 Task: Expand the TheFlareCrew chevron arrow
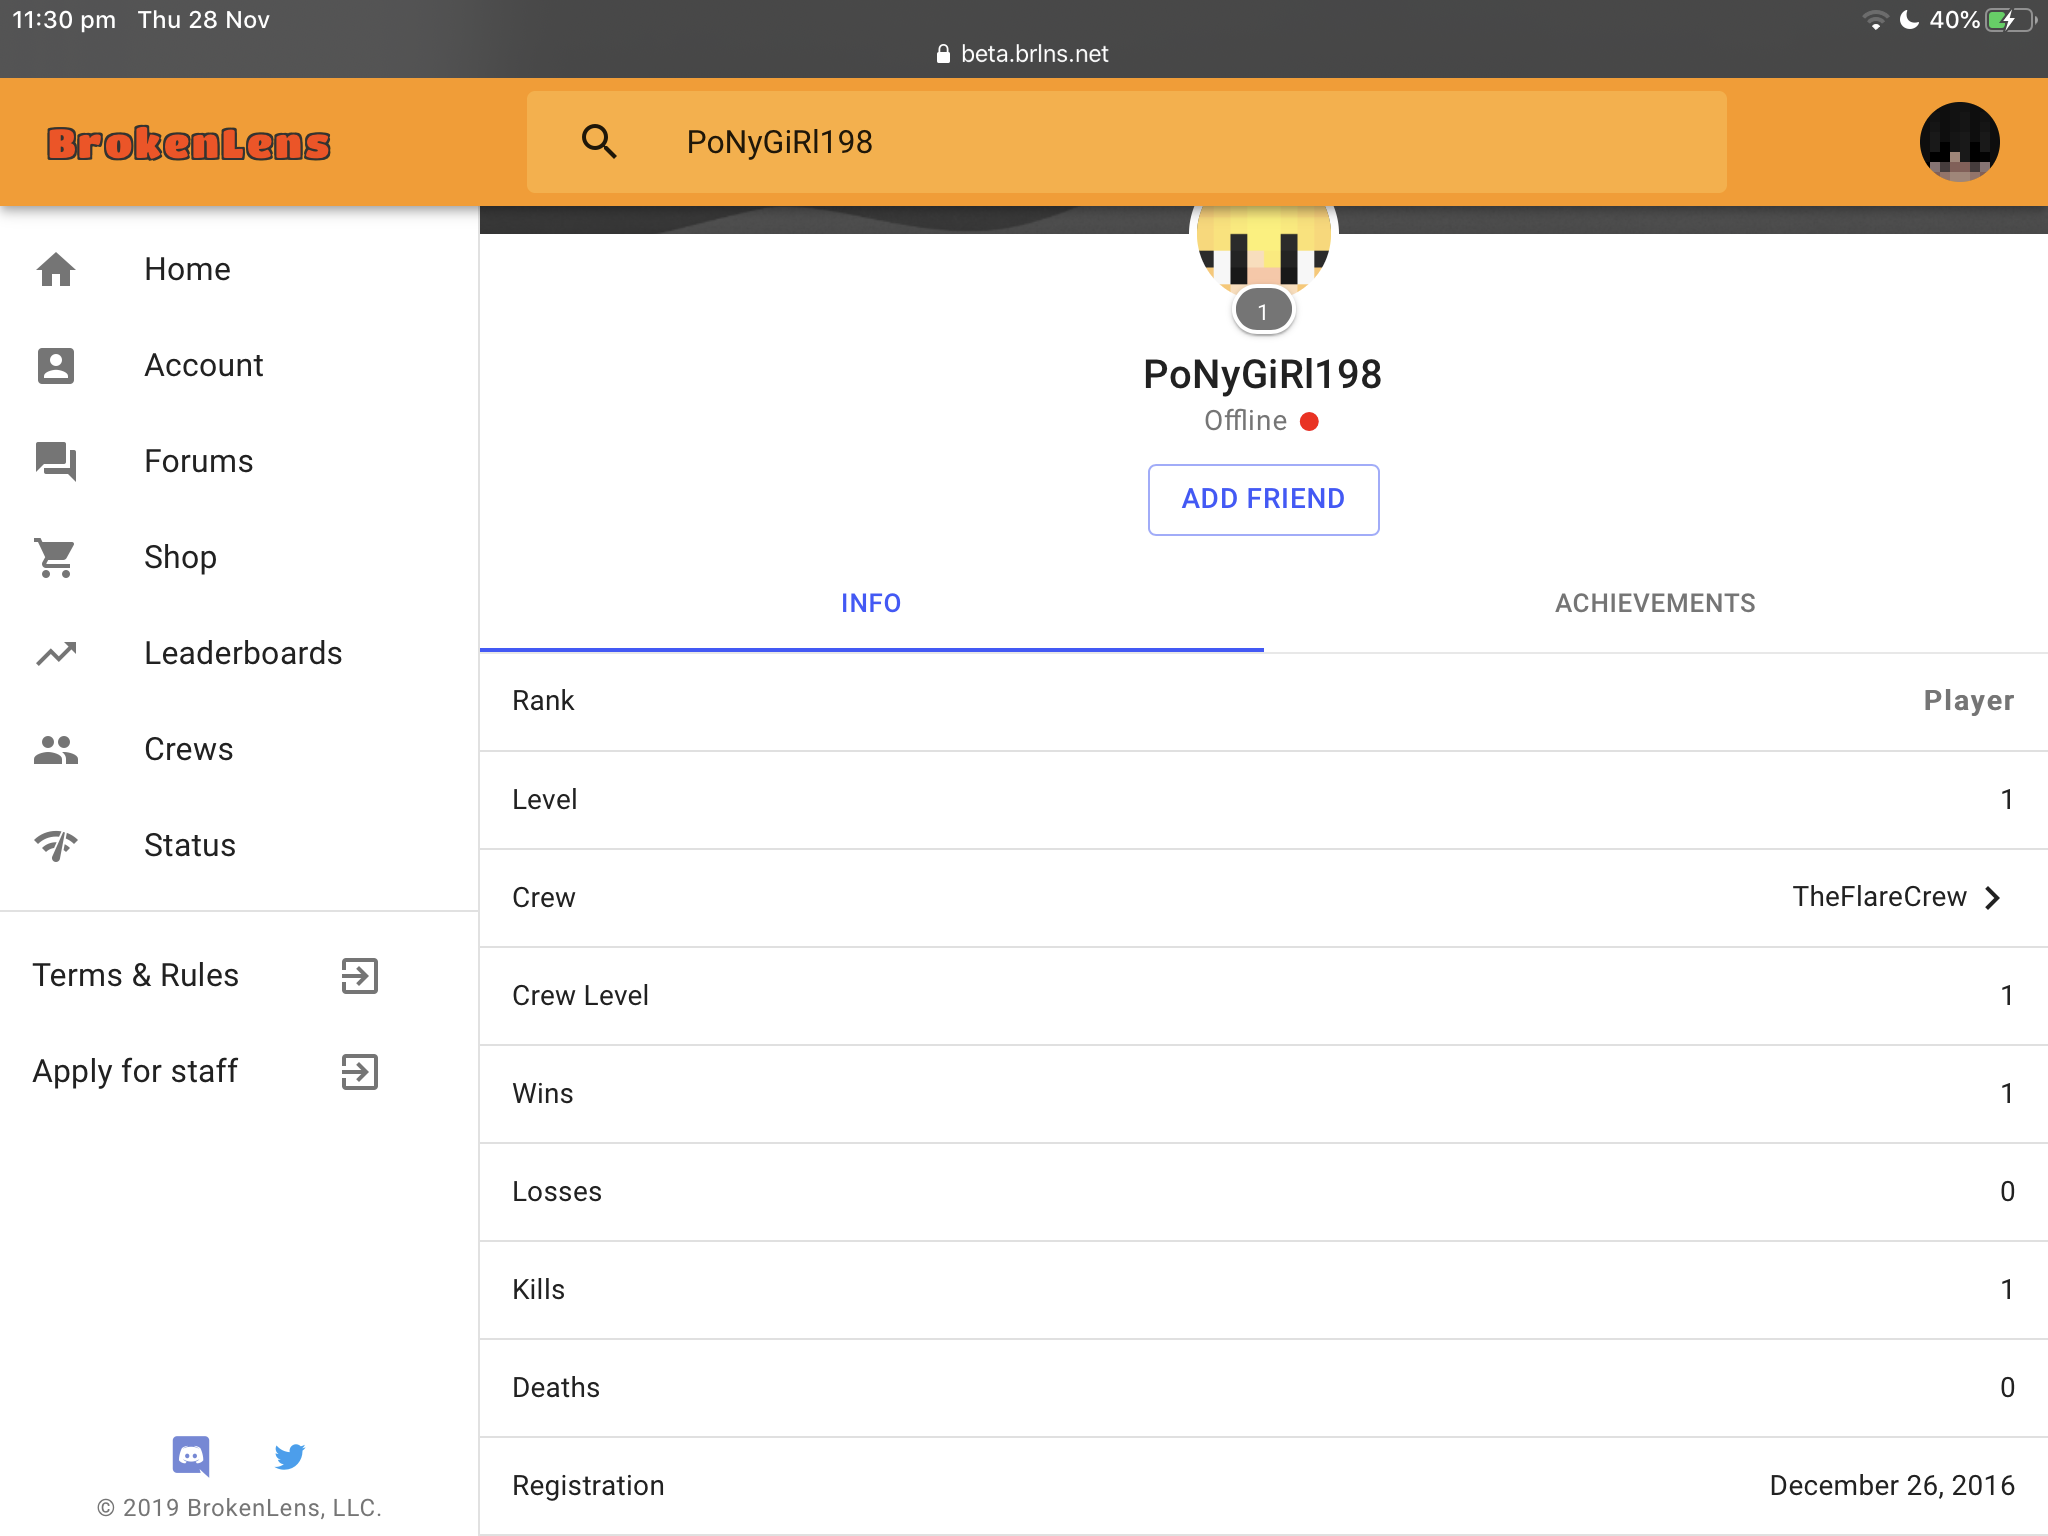click(x=1992, y=897)
